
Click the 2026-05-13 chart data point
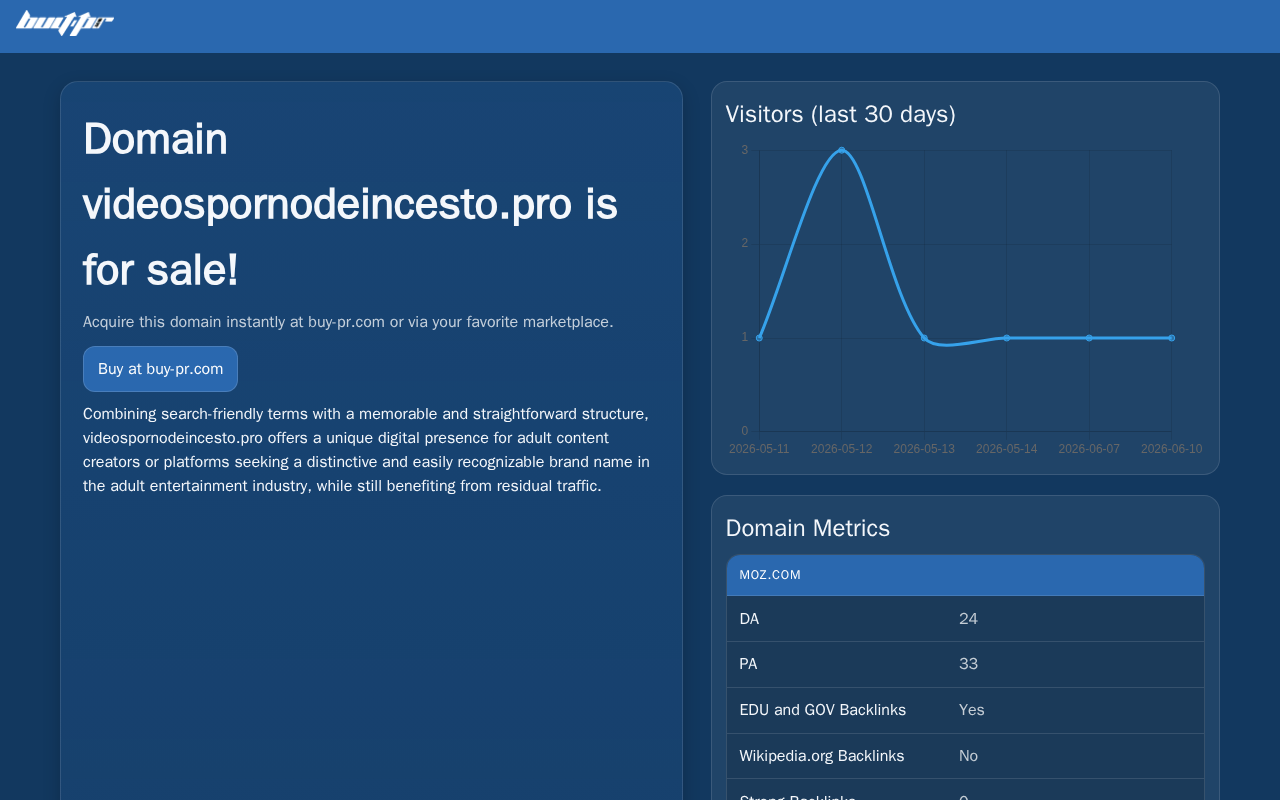click(924, 338)
